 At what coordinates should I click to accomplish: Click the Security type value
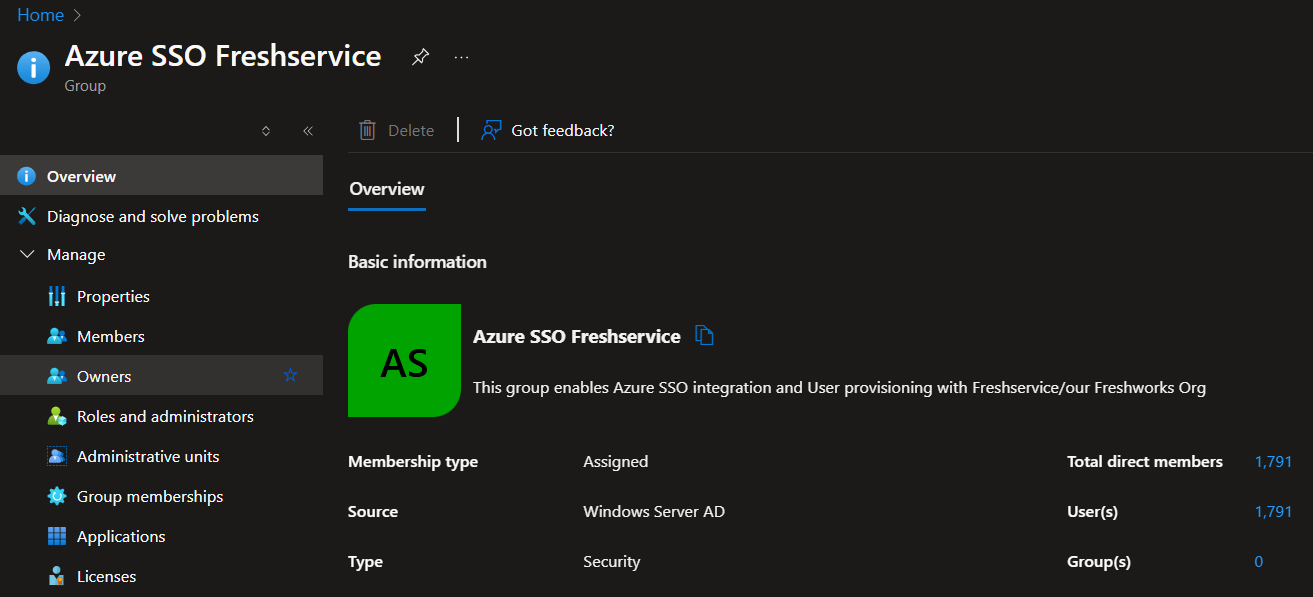(612, 561)
